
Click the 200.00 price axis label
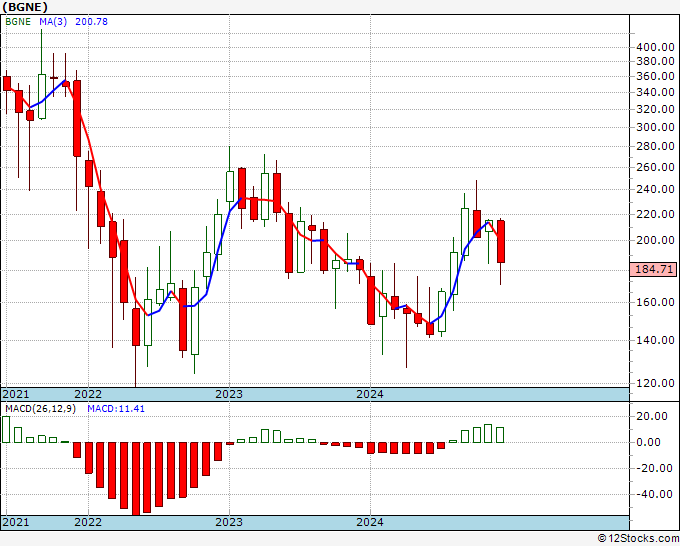point(655,240)
